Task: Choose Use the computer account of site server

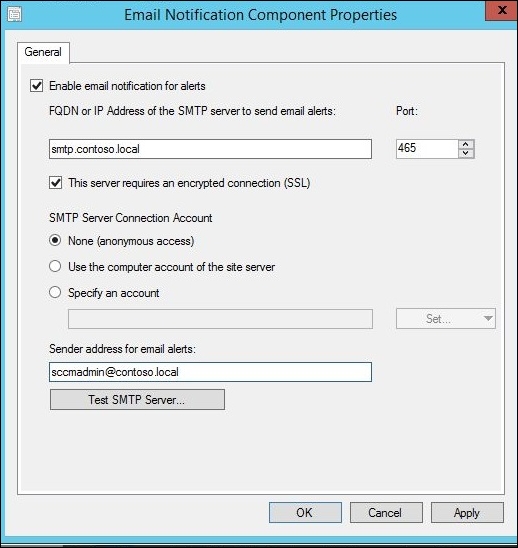Action: click(55, 266)
